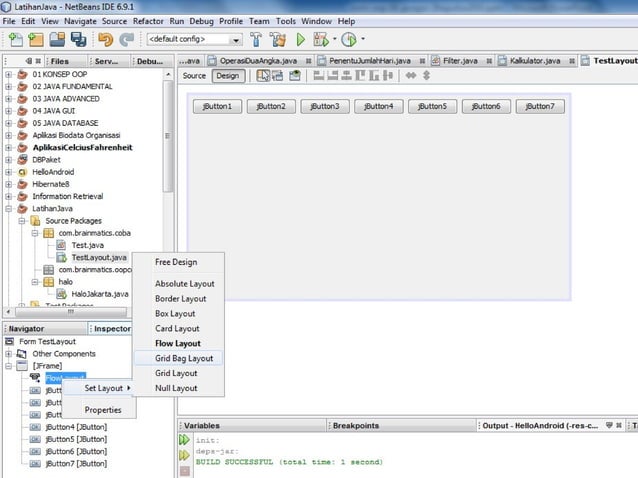Run the project with green play icon
This screenshot has width=638, height=478.
pos(300,40)
